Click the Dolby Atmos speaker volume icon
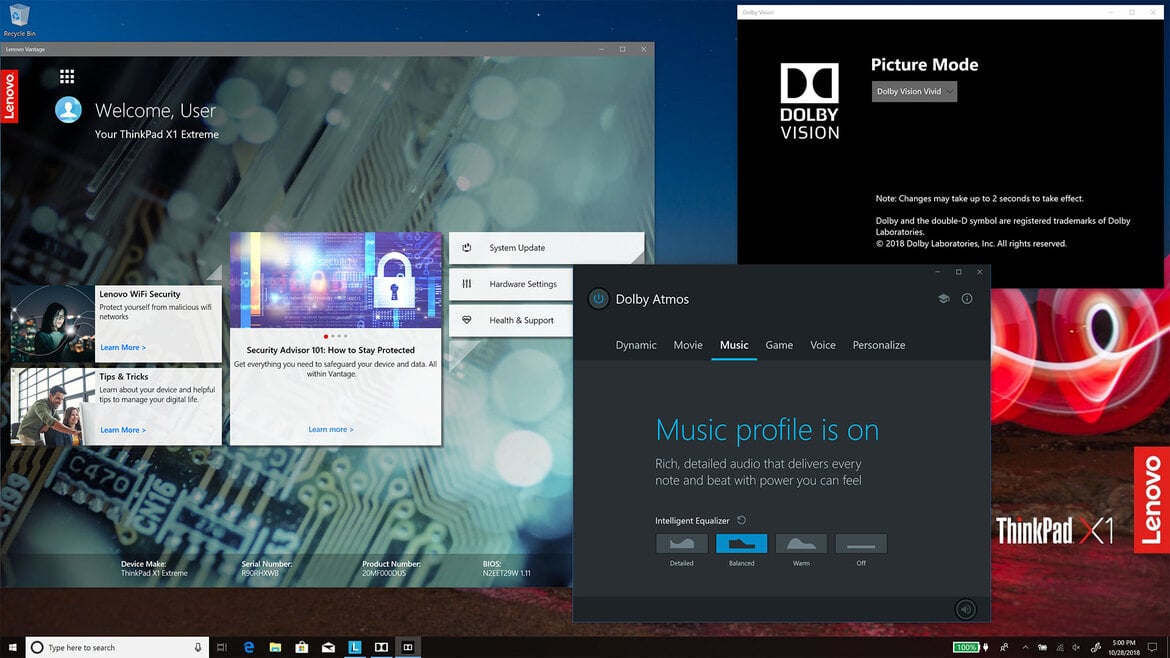1170x658 pixels. 966,610
